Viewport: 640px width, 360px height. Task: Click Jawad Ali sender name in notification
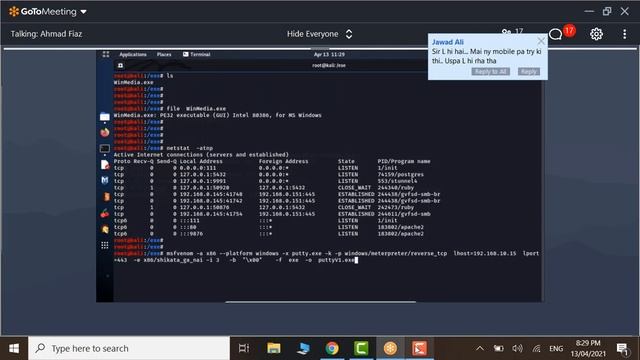point(447,42)
